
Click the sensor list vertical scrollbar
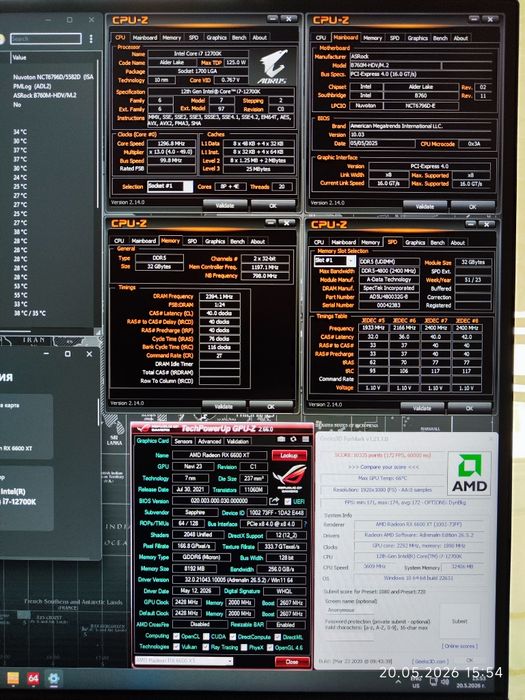pyautogui.click(x=98, y=134)
